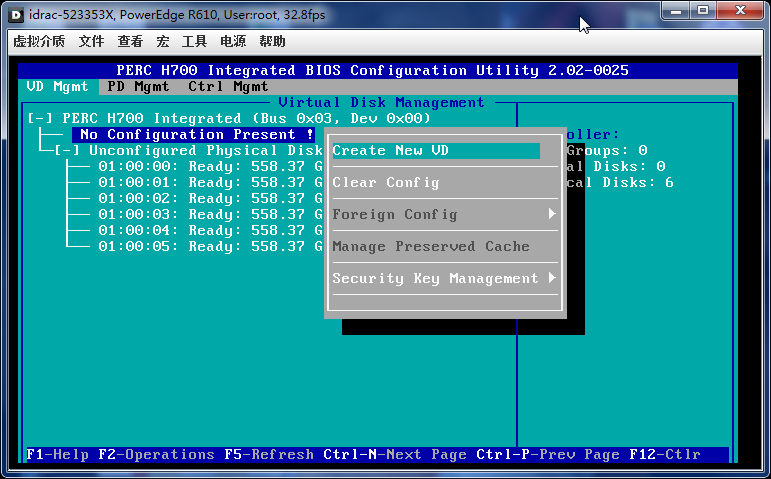Viewport: 771px width, 479px height.
Task: Click the F2-Operations footer hint
Action: pyautogui.click(x=156, y=454)
